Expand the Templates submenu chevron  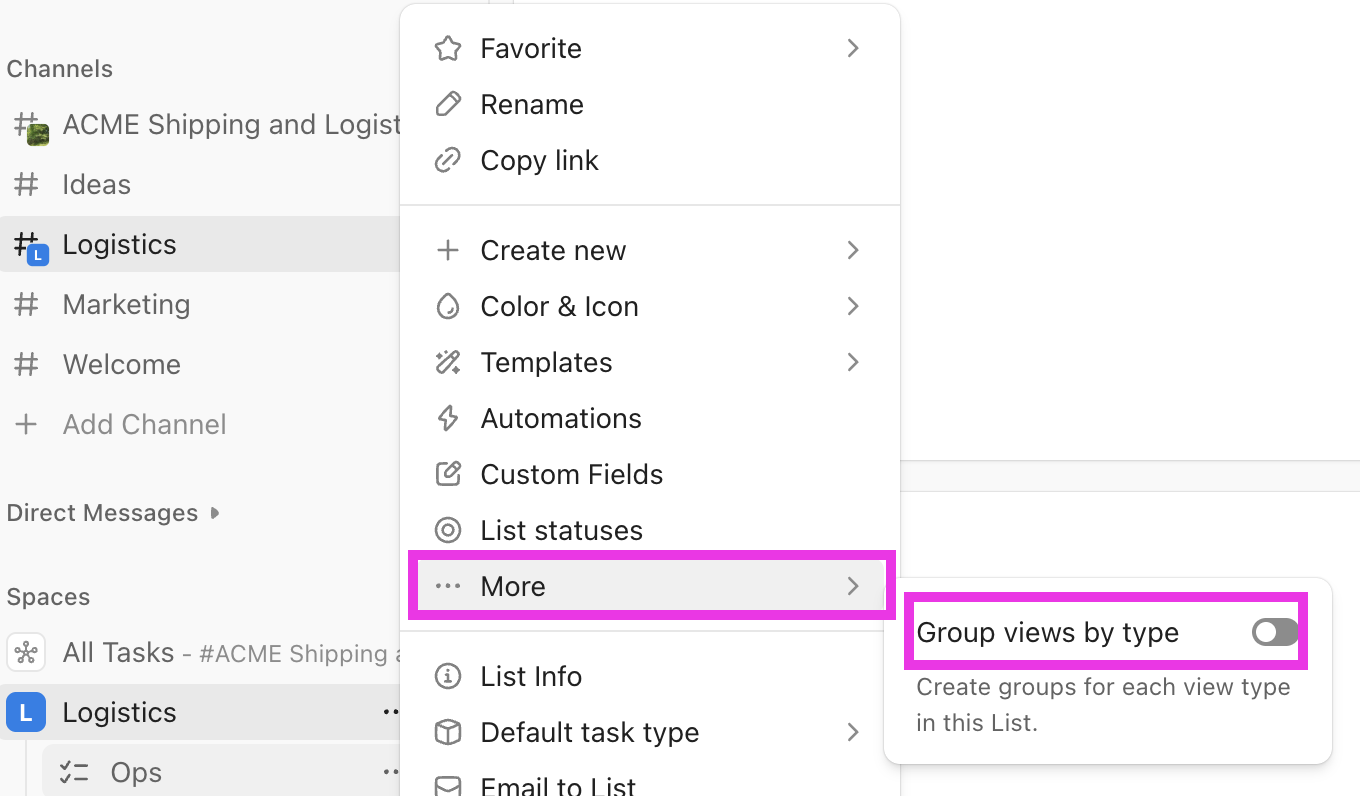pyautogui.click(x=853, y=362)
